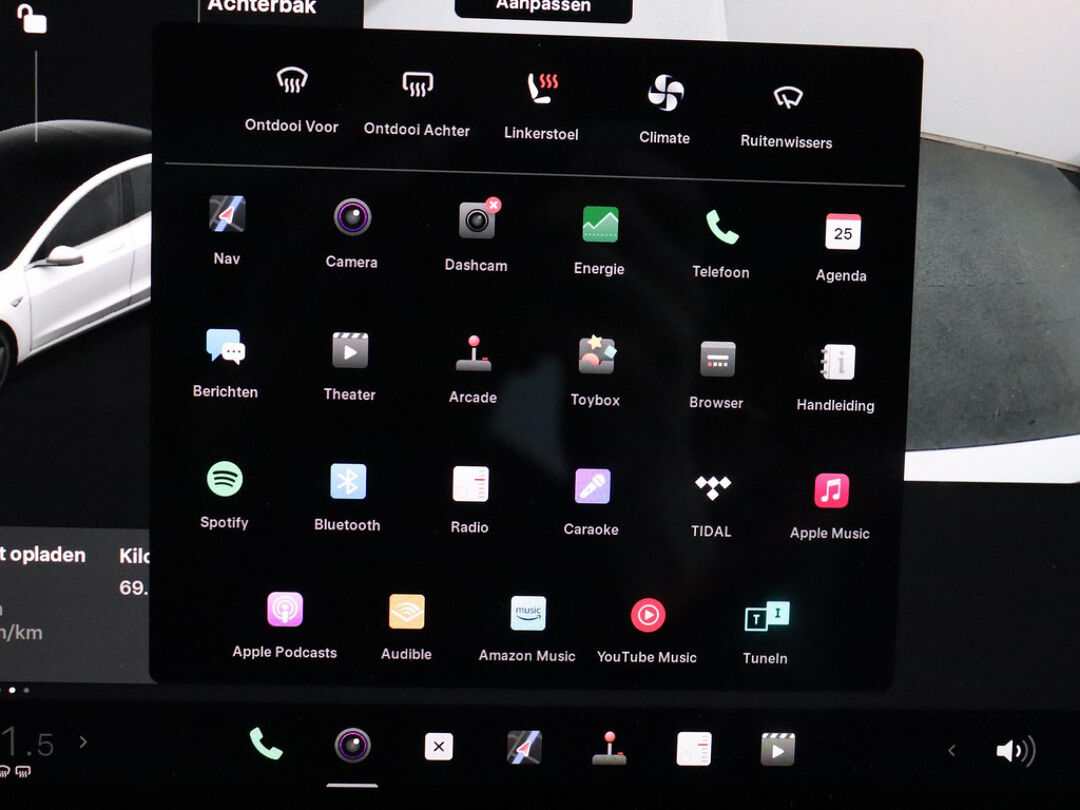Launch Spotify from the app grid
1080x810 pixels.
(x=225, y=479)
